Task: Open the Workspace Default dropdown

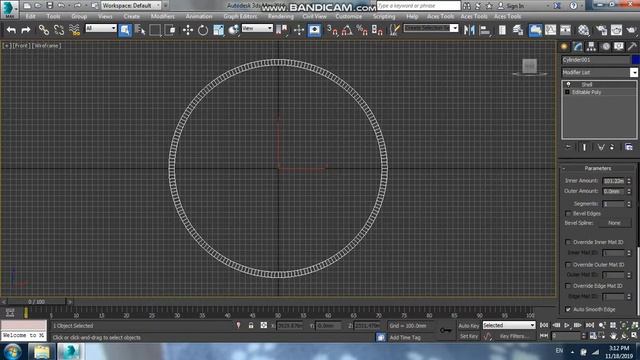Action: pos(131,6)
